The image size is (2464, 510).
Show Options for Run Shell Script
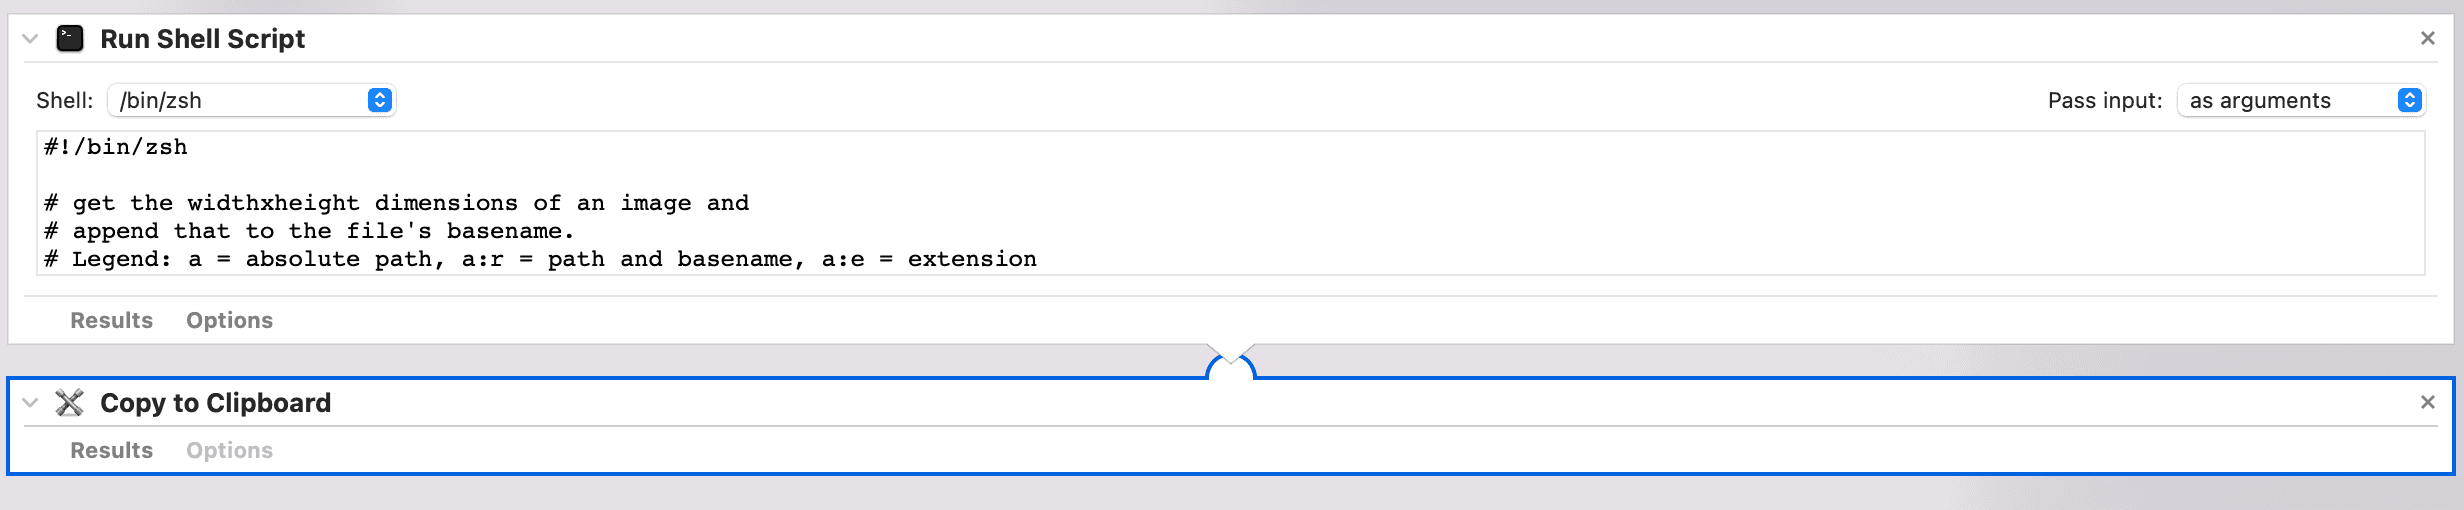click(229, 320)
